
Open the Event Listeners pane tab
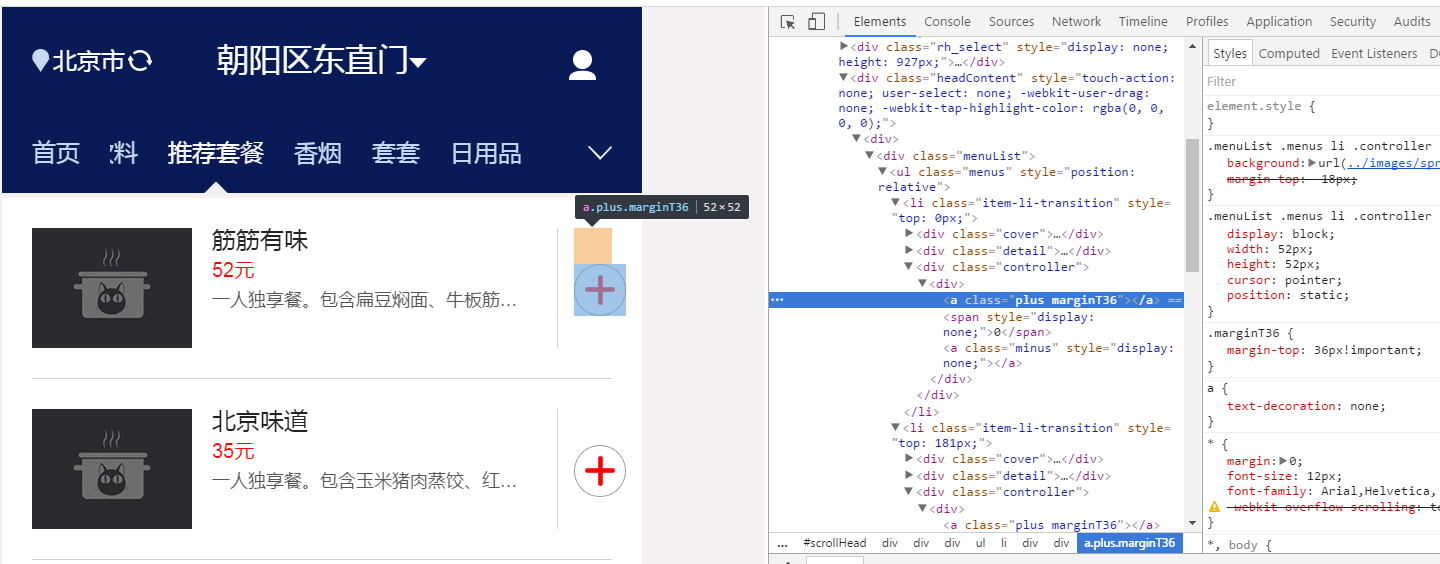point(1374,53)
